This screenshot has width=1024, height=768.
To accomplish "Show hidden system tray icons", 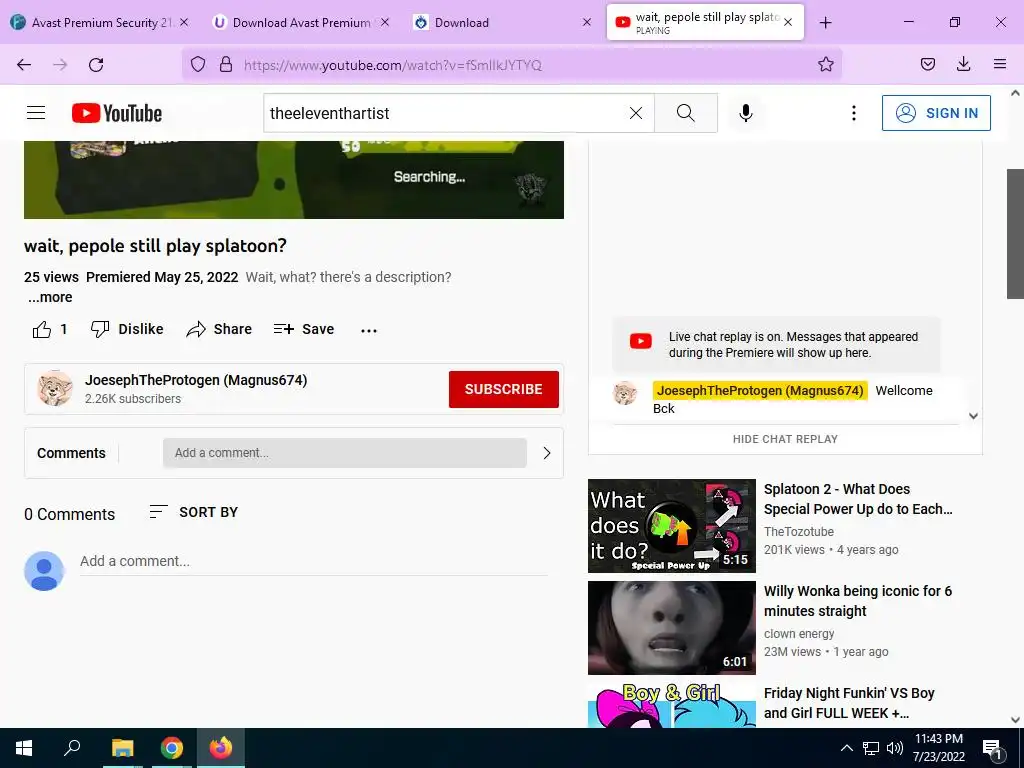I will tap(846, 748).
